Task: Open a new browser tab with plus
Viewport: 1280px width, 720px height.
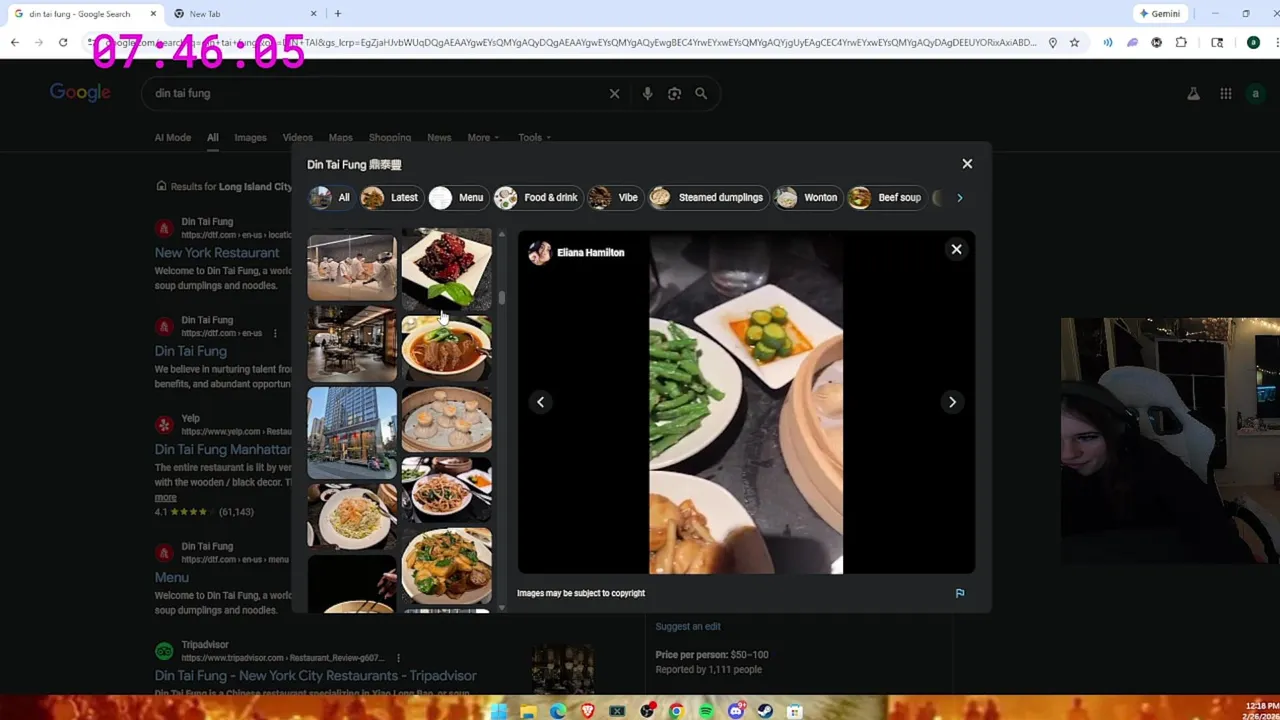Action: [x=338, y=14]
